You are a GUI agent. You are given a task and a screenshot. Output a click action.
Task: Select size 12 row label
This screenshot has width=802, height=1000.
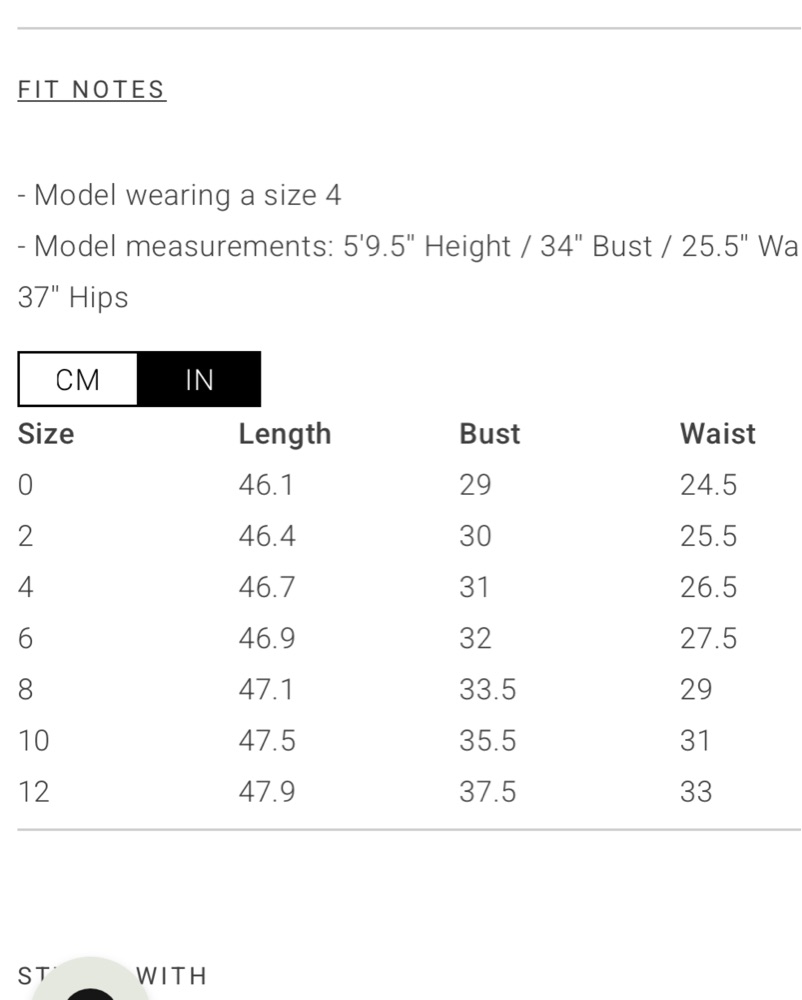[x=34, y=792]
